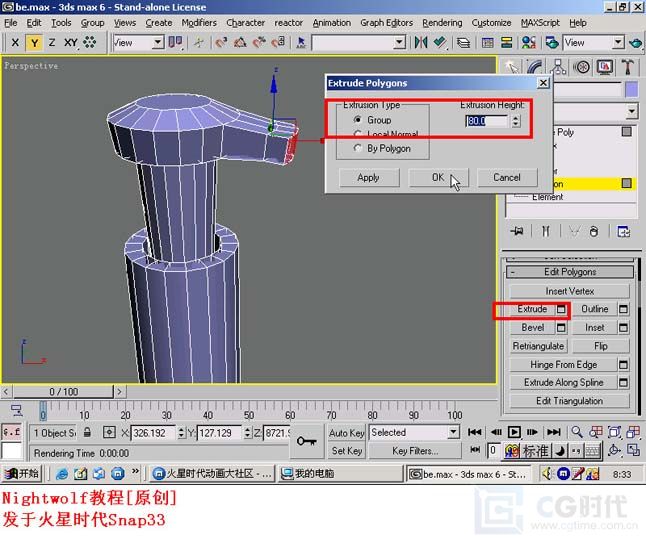The width and height of the screenshot is (646, 539).
Task: Click the Zoom viewport tool icon
Action: tap(577, 432)
